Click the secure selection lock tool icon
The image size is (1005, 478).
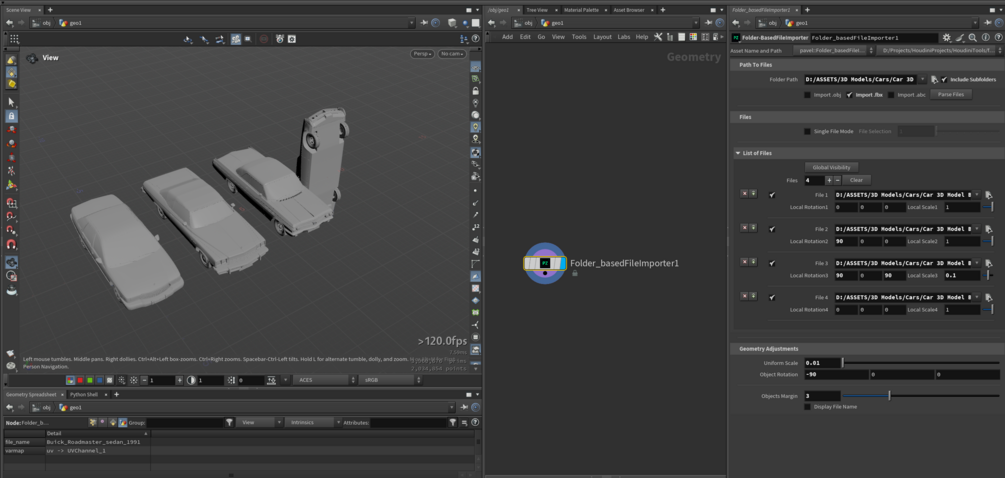tap(11, 116)
